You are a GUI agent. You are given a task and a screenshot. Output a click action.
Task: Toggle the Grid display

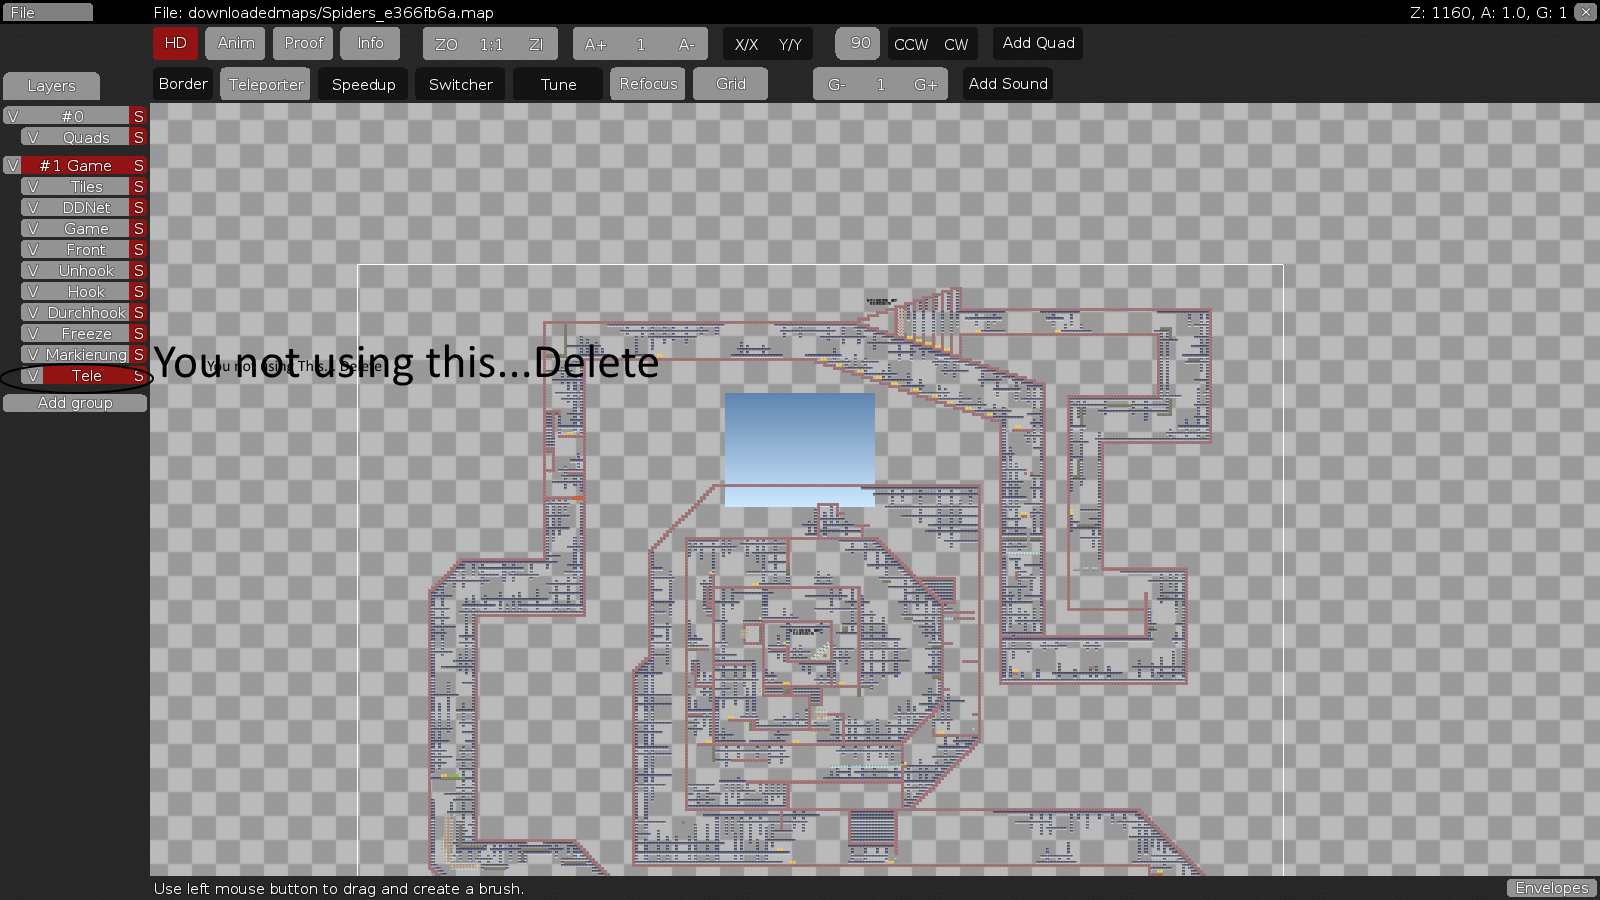730,84
